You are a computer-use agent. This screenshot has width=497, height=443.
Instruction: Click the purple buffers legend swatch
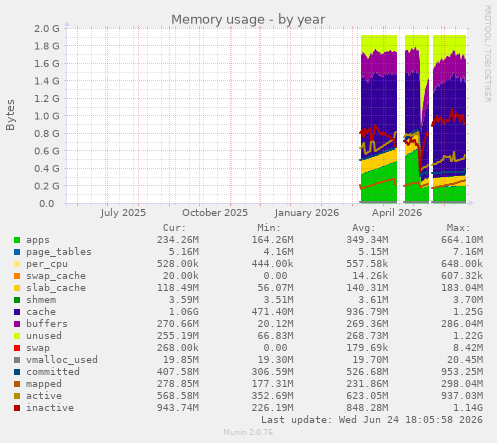(17, 324)
